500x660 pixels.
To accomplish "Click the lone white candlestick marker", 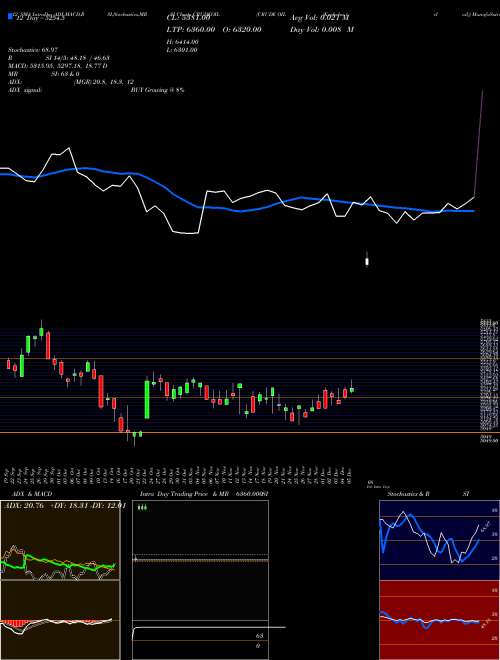I will (367, 260).
